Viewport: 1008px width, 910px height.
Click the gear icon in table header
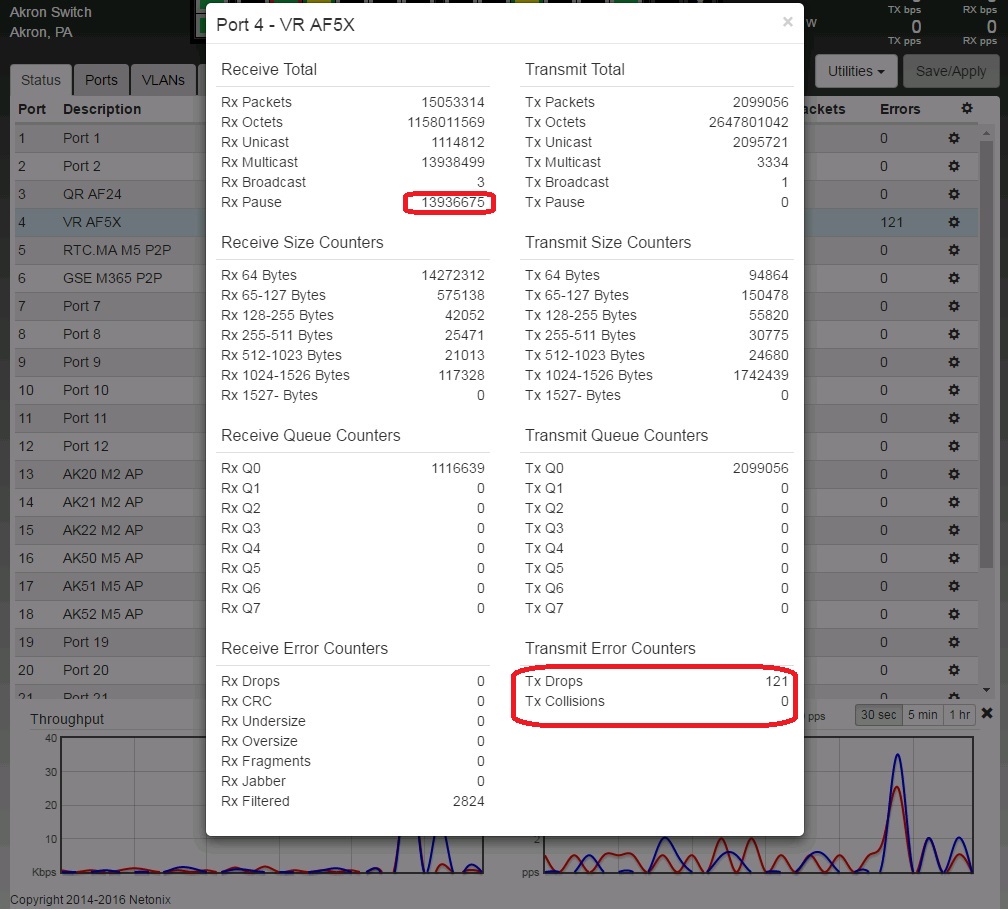pos(966,109)
